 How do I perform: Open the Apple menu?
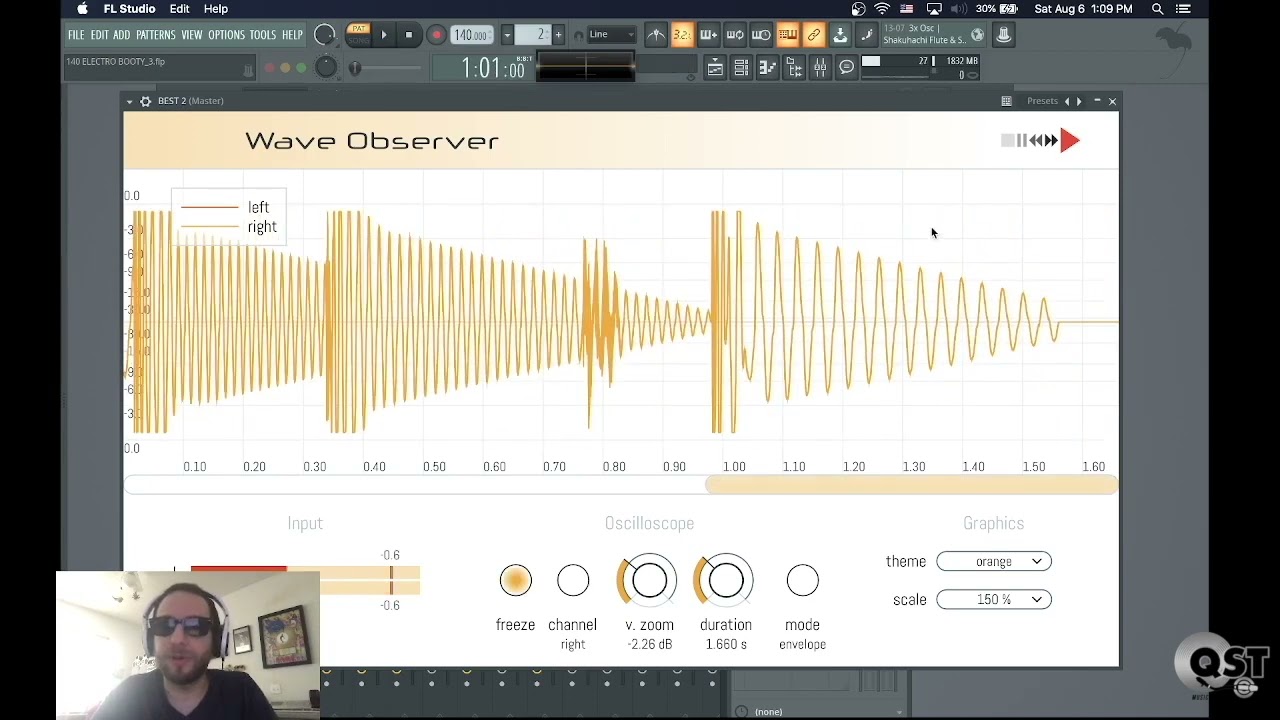tap(82, 9)
